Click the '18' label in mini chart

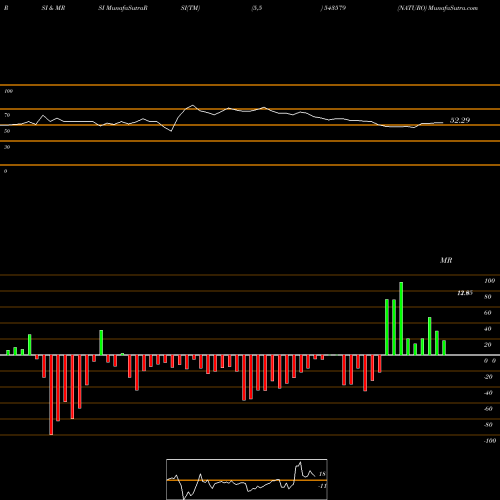322,474
